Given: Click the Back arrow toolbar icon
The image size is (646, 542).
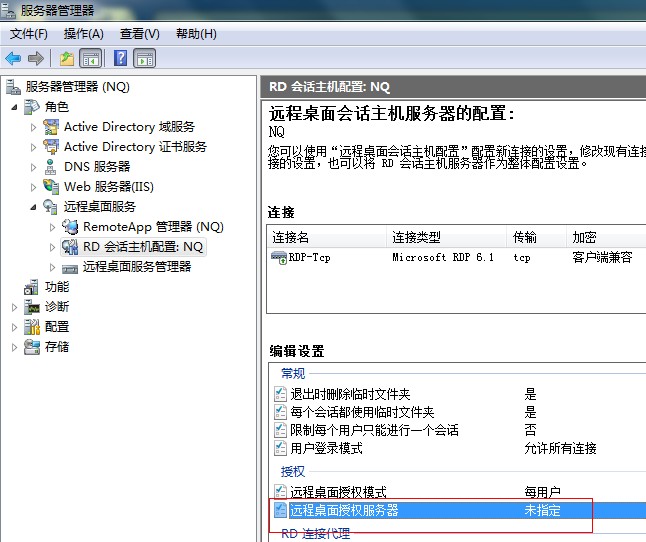Looking at the screenshot, I should coord(13,58).
